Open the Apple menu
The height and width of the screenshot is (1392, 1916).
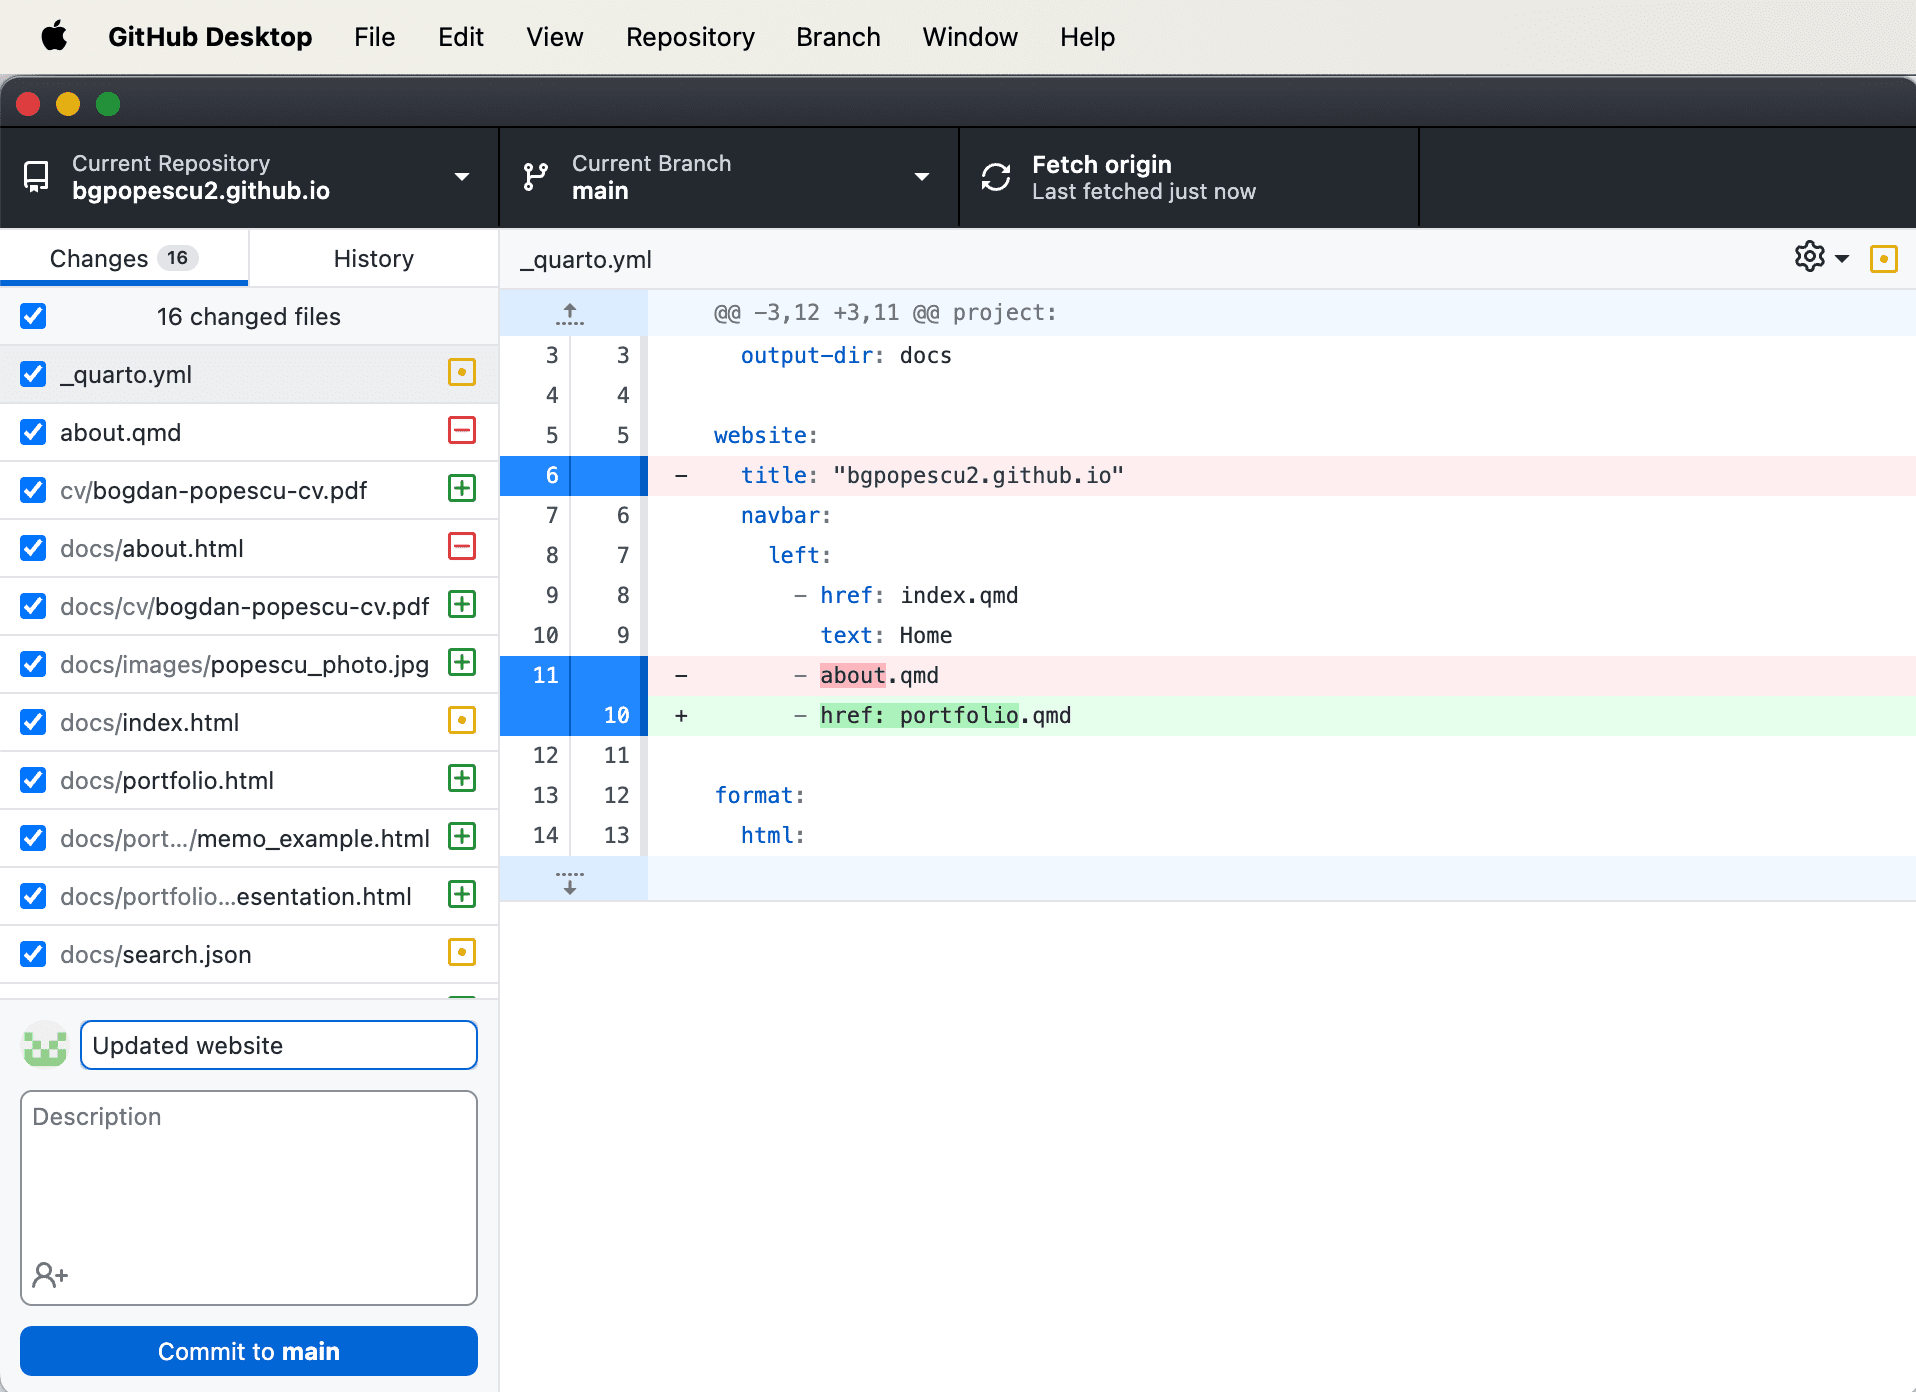pos(54,37)
